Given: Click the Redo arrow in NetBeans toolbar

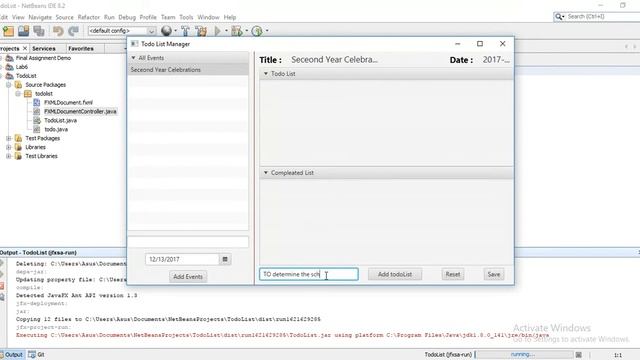Looking at the screenshot, I should point(73,31).
